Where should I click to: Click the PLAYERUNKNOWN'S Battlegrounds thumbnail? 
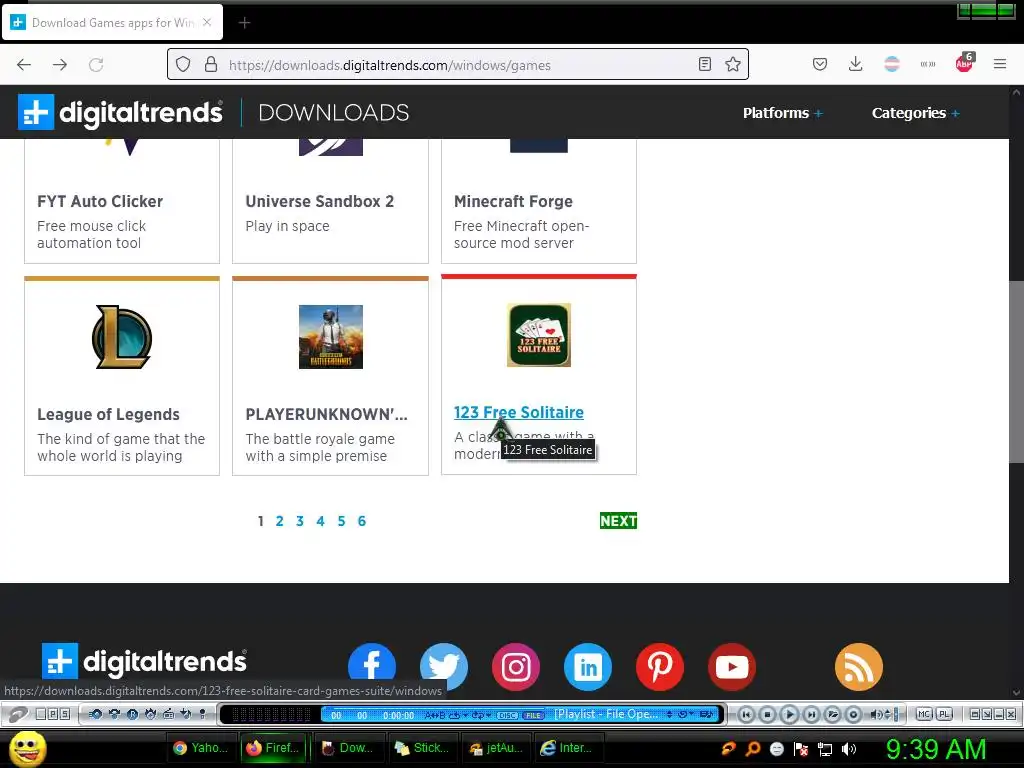330,337
